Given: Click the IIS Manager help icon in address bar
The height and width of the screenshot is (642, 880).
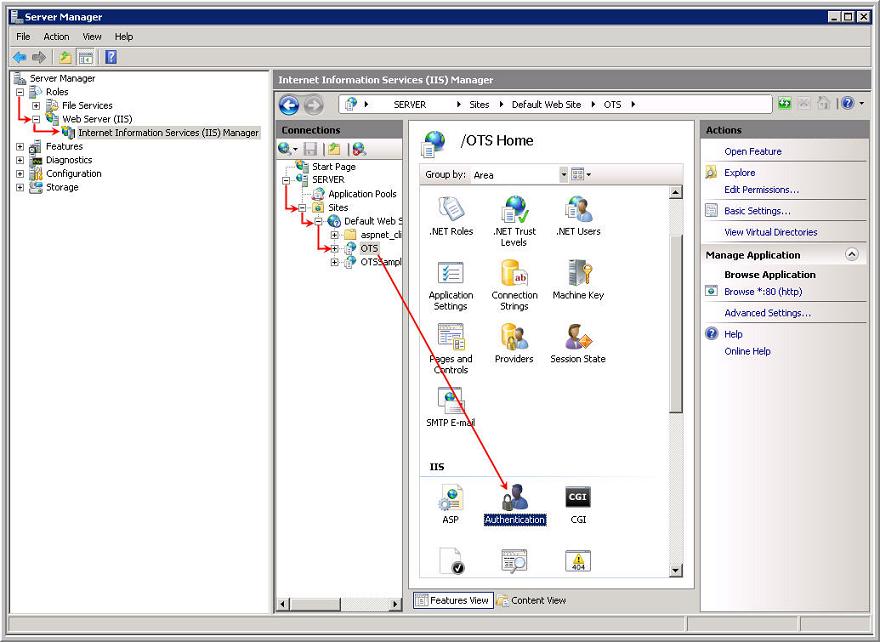Looking at the screenshot, I should [847, 104].
